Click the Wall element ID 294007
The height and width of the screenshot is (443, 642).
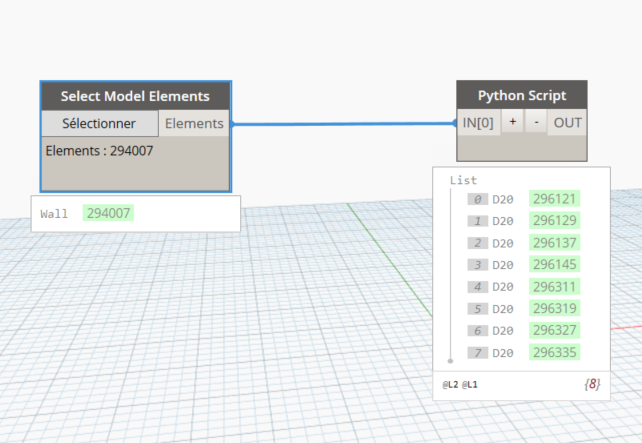109,213
